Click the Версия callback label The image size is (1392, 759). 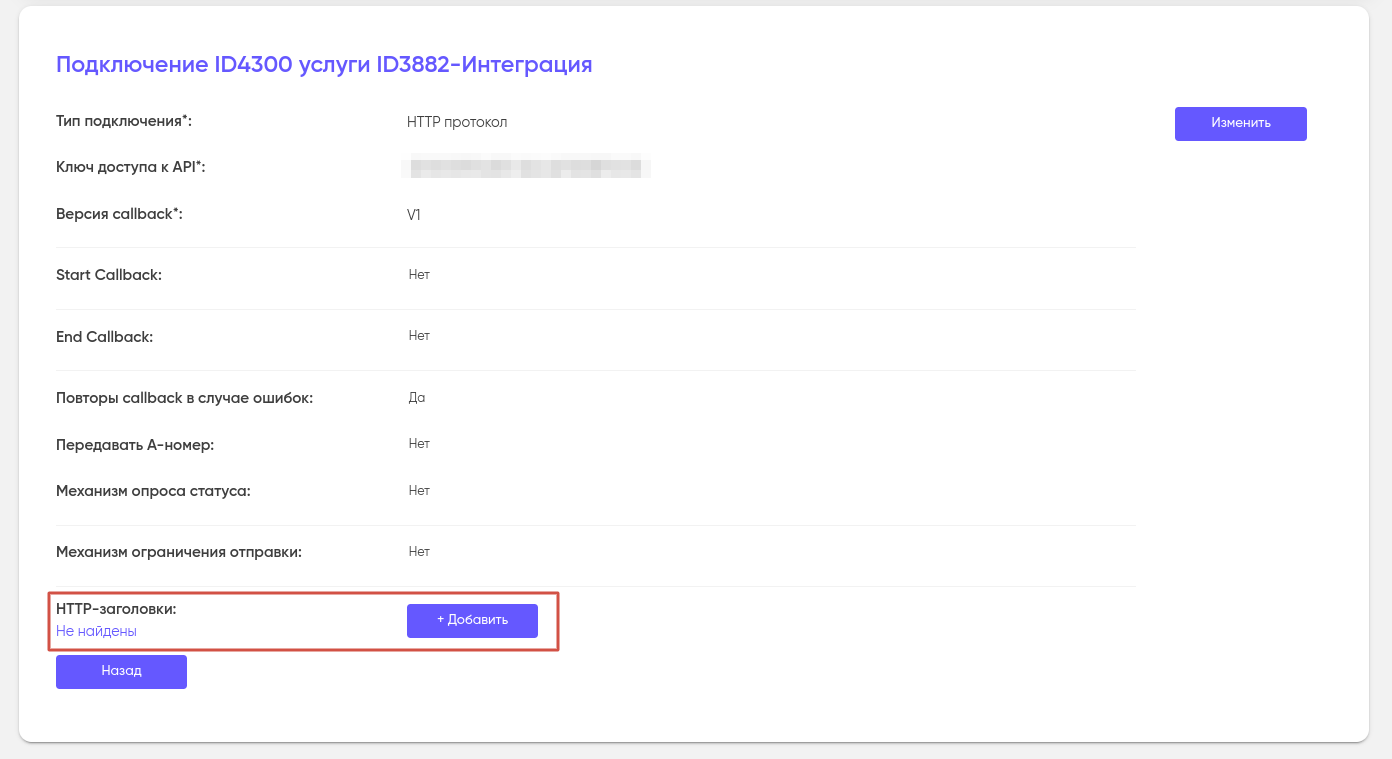click(119, 214)
